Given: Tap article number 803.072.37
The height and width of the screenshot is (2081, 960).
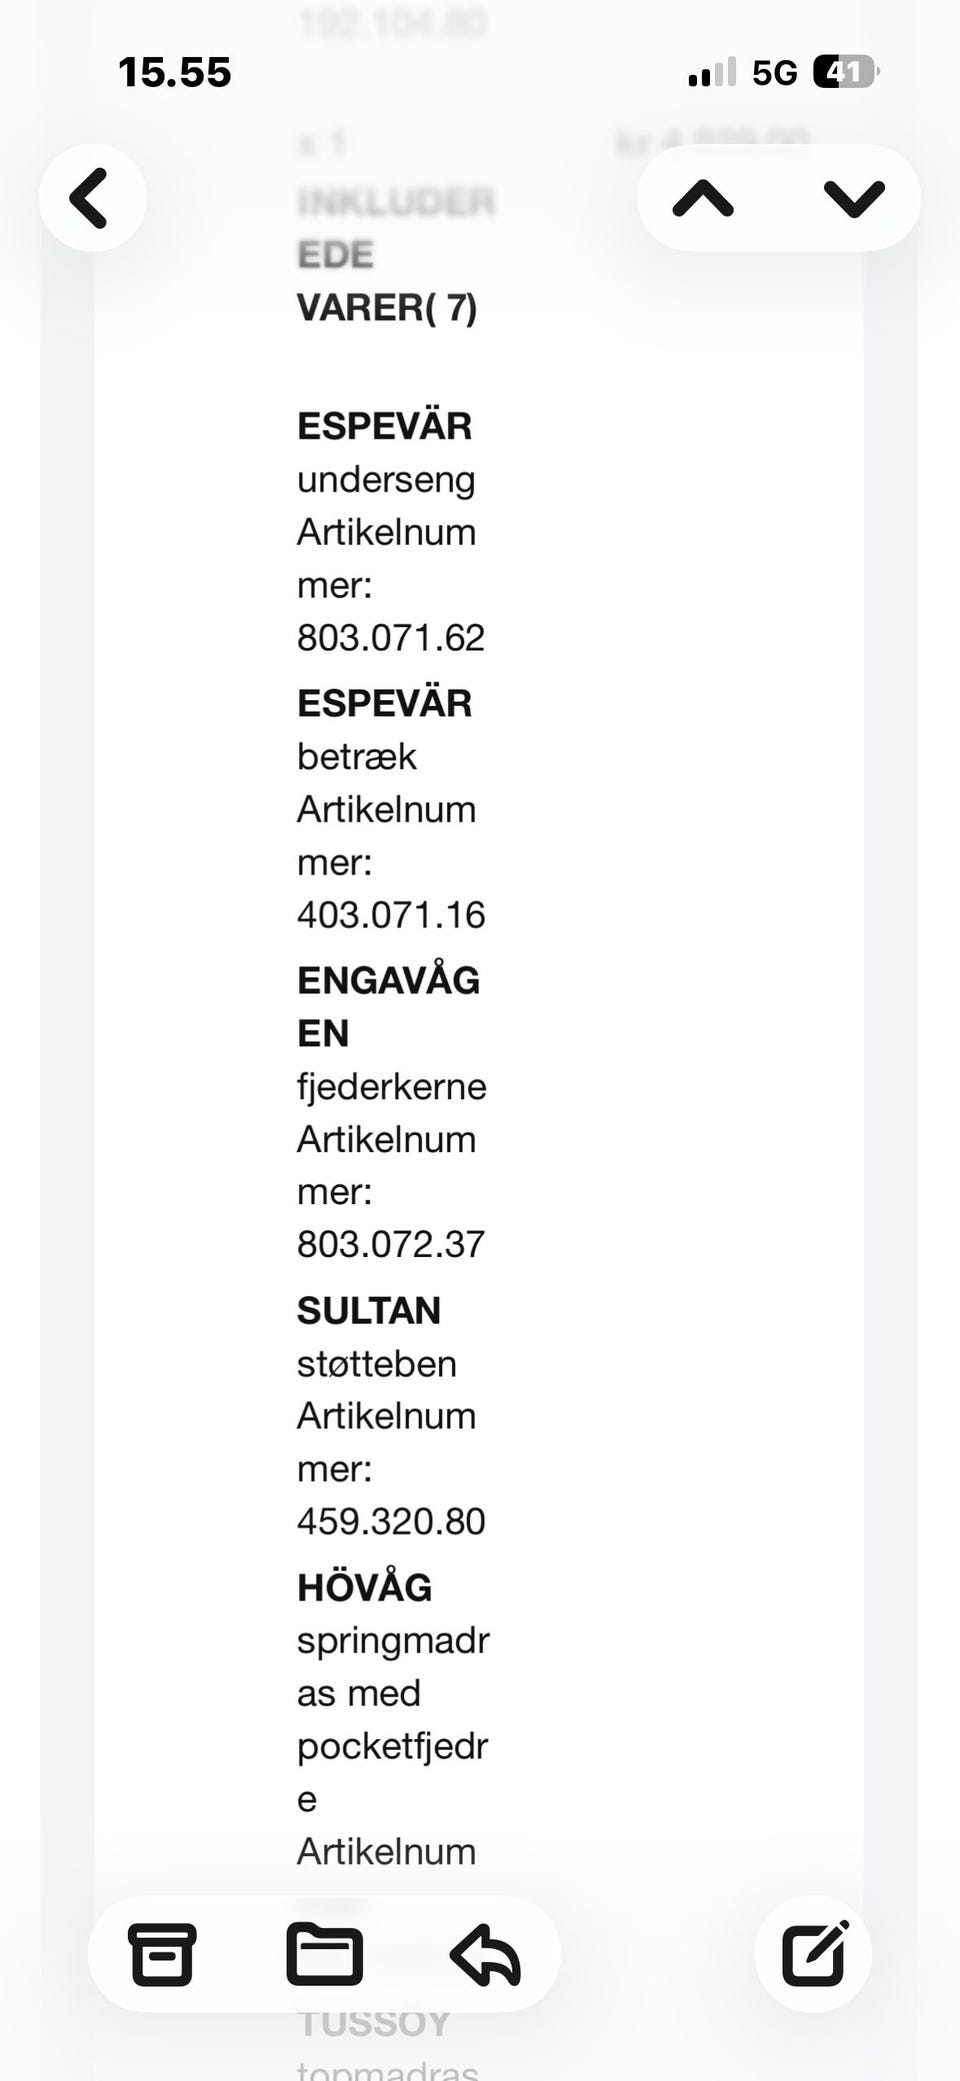Looking at the screenshot, I should tap(391, 1244).
